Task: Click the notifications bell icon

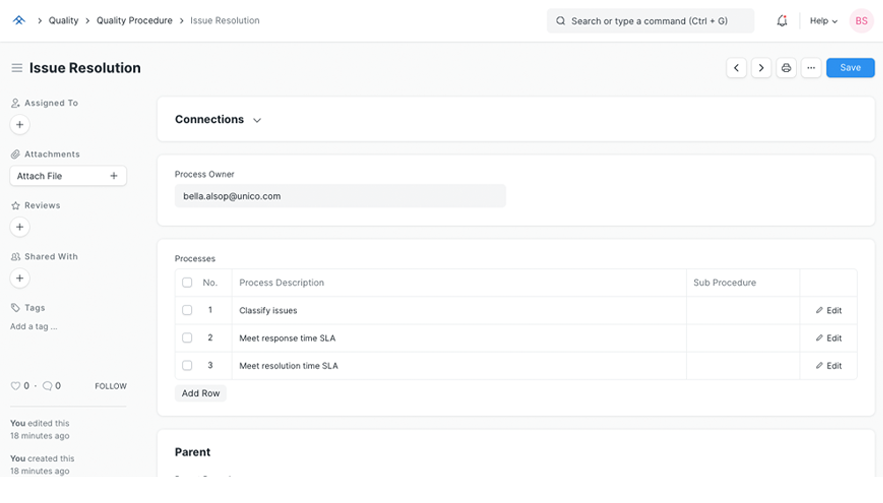Action: tap(782, 21)
